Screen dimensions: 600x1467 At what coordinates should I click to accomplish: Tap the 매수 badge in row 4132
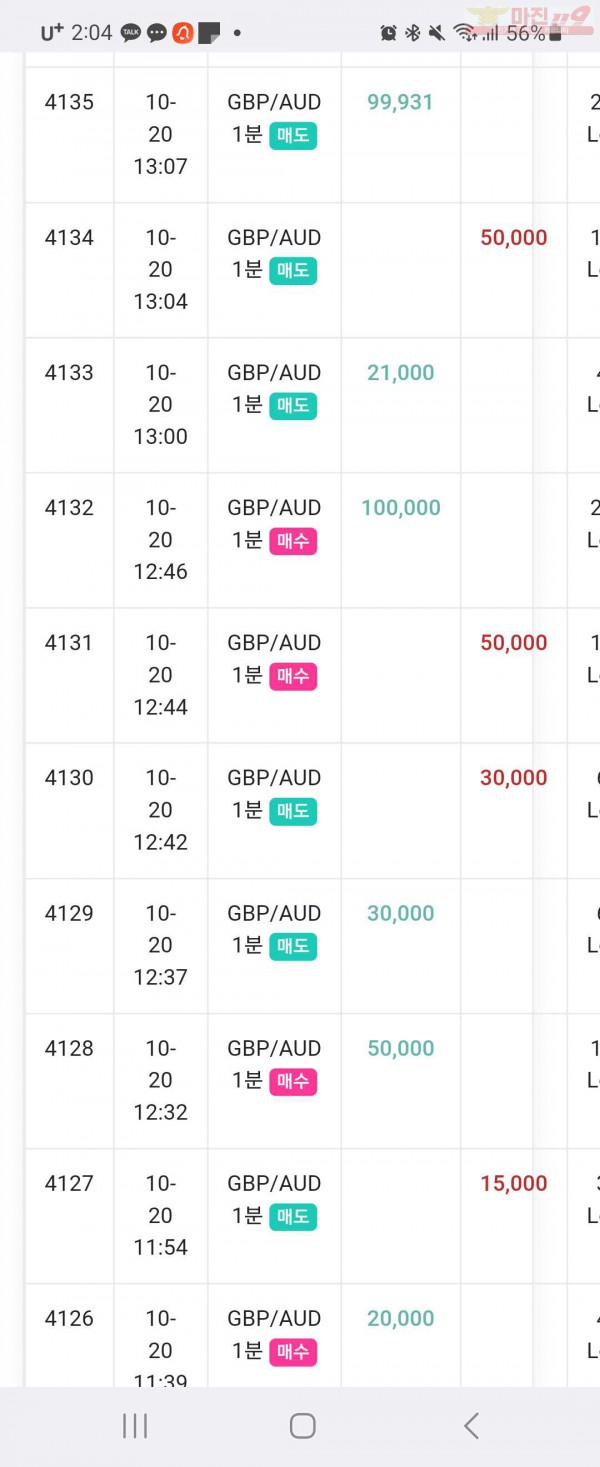pos(293,541)
